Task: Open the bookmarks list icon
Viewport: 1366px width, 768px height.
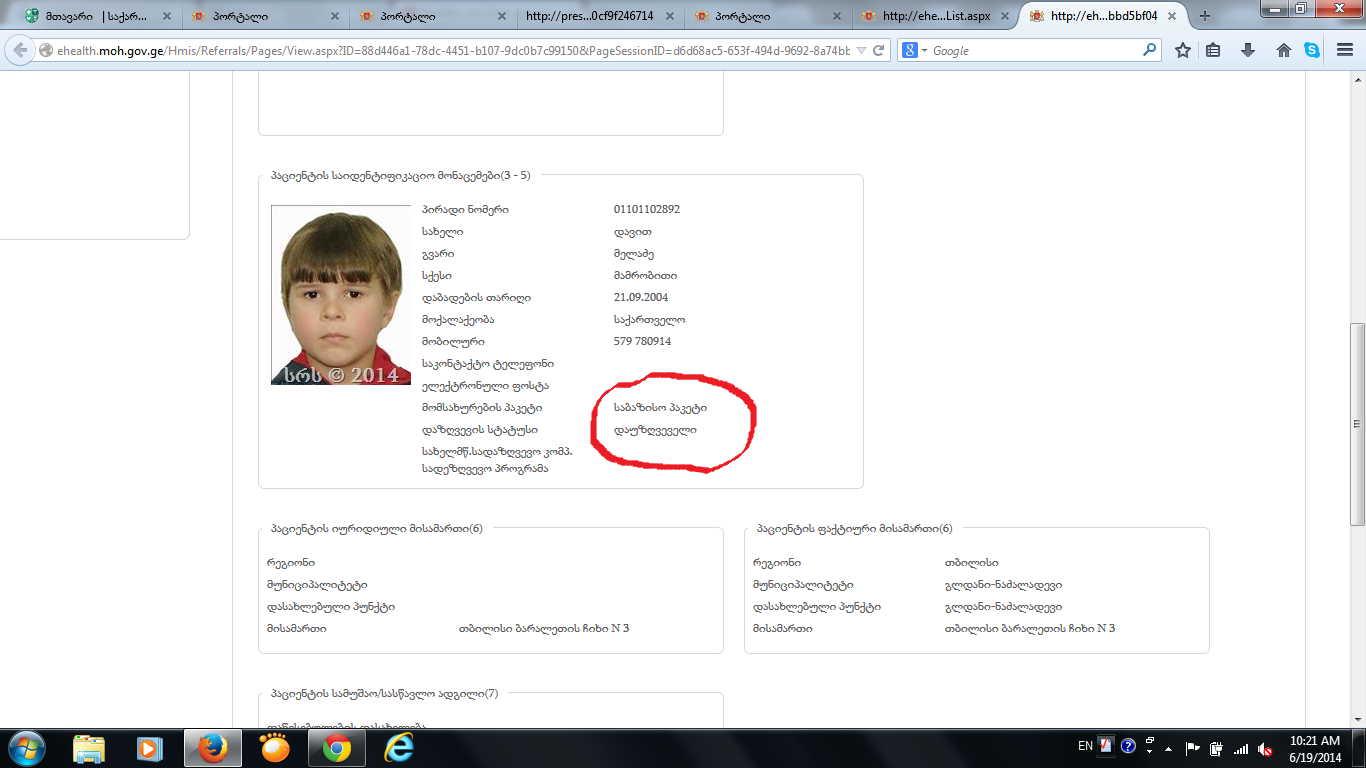Action: [x=1213, y=51]
